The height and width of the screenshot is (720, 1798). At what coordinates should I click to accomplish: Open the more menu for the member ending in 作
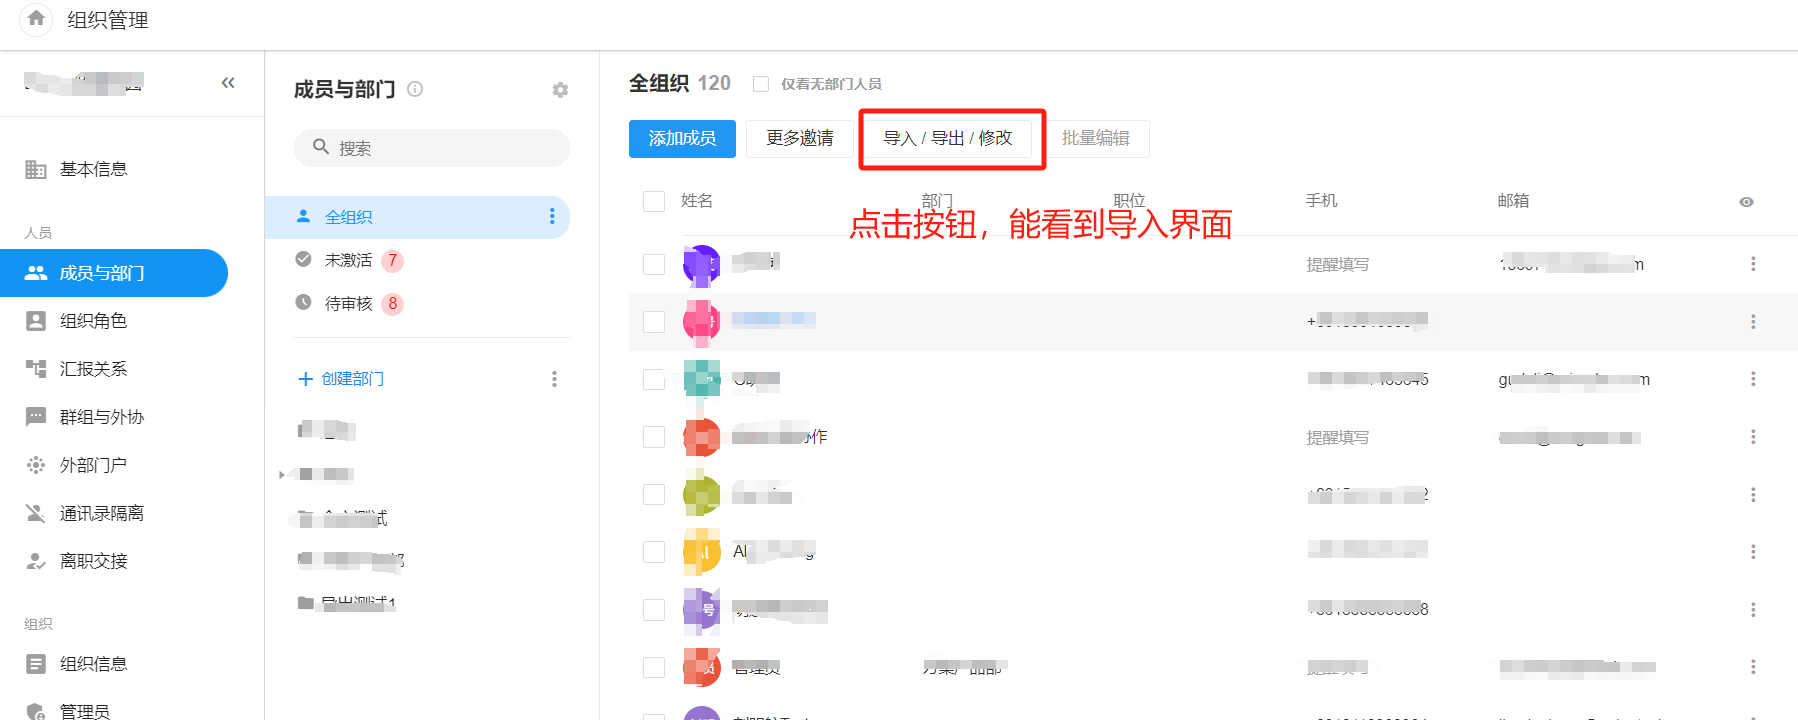[1753, 437]
